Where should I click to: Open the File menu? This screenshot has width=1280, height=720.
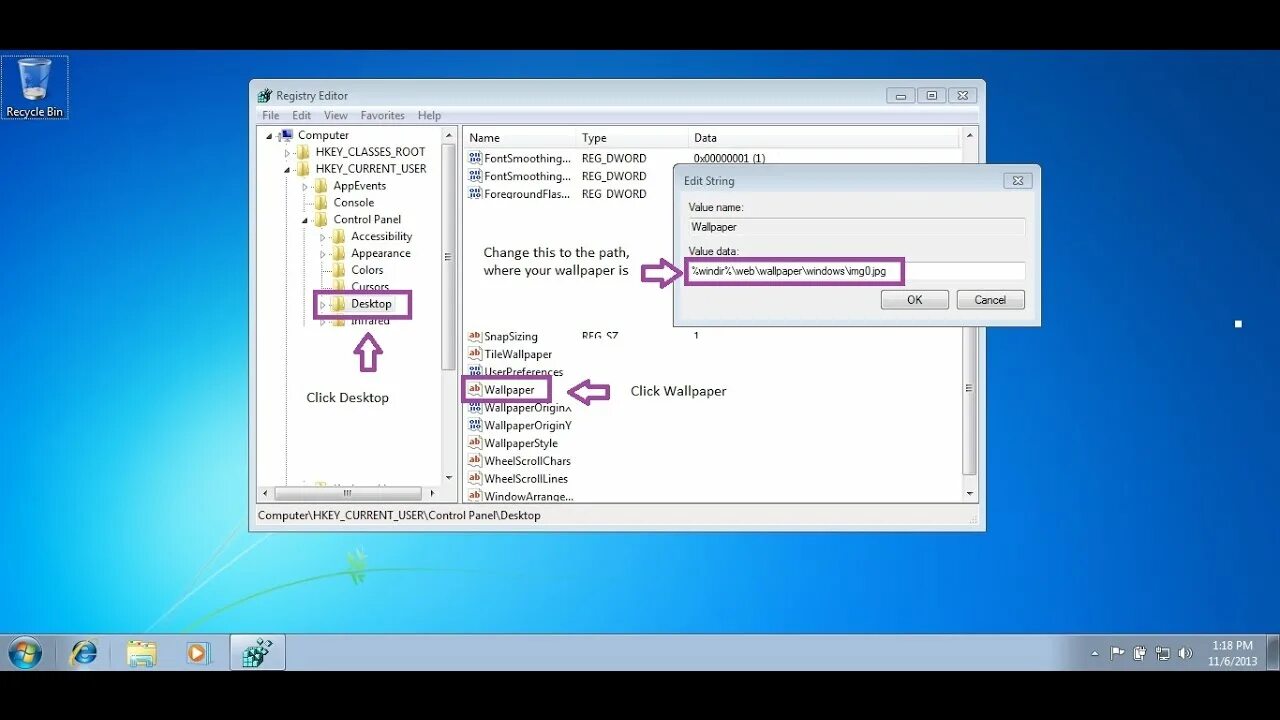[271, 116]
